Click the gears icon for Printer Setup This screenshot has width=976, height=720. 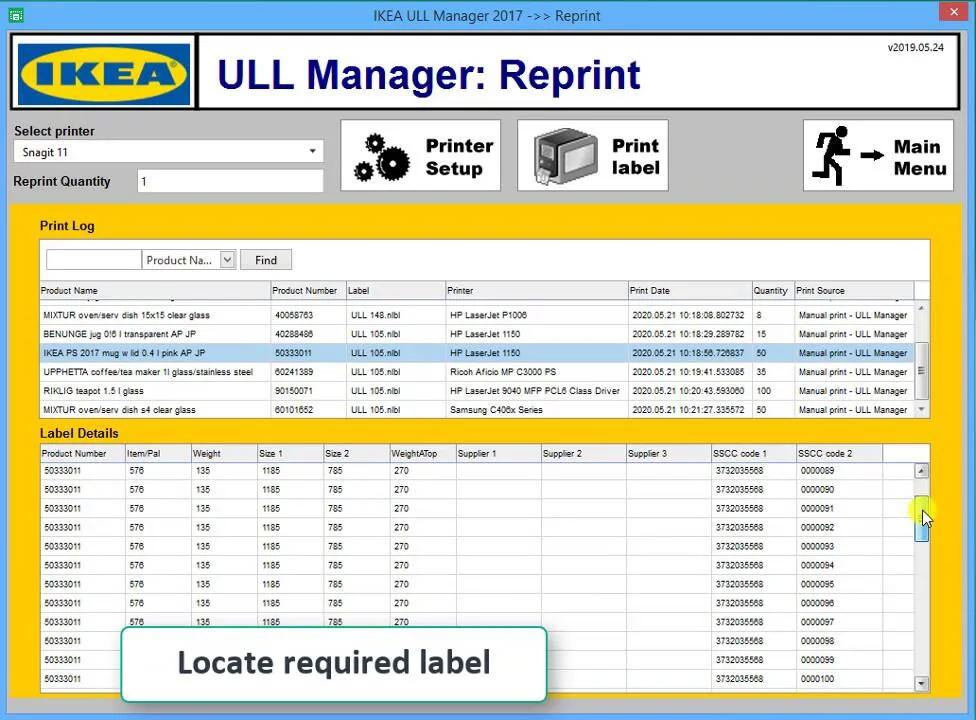click(x=382, y=157)
